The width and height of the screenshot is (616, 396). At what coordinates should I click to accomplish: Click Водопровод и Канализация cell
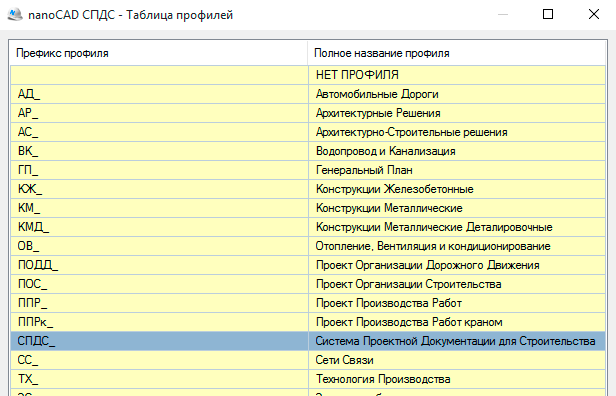(457, 151)
